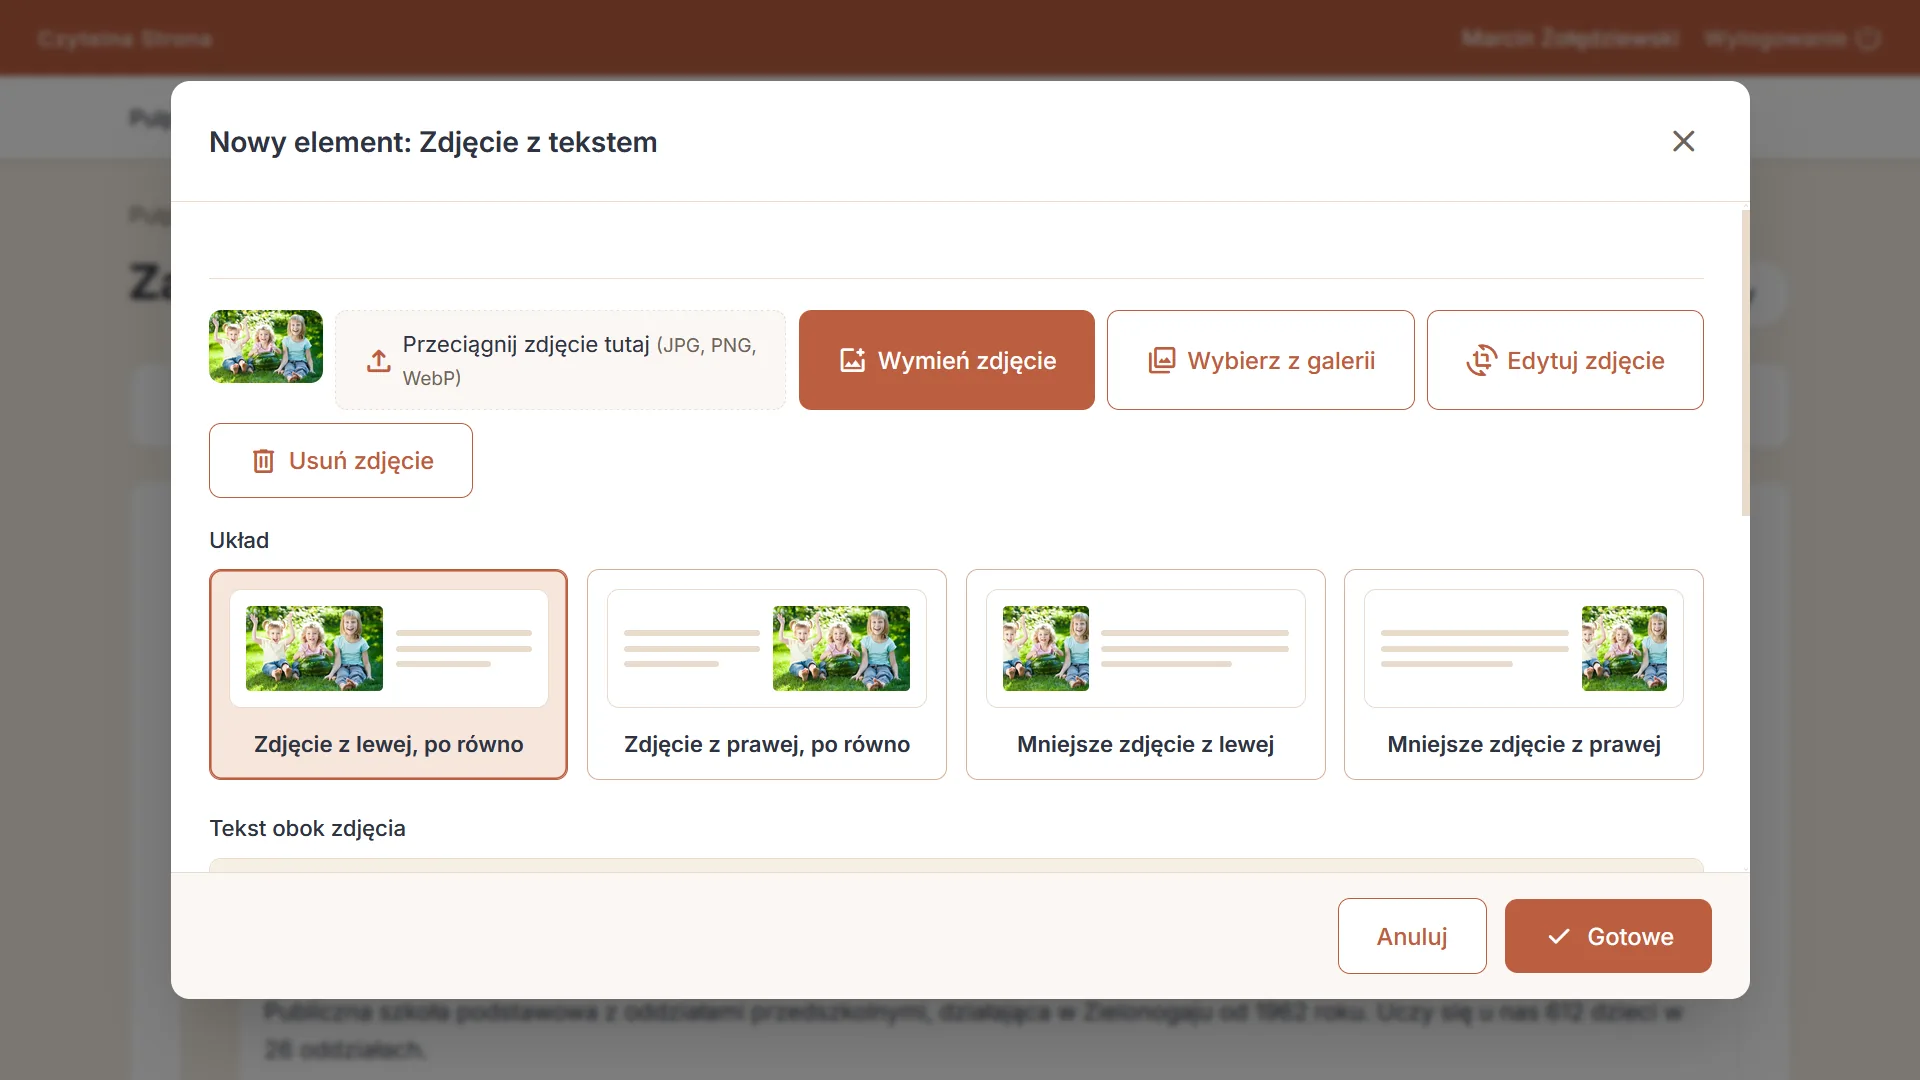This screenshot has width=1920, height=1080.
Task: Click the trash icon on Usuń zdjęcie
Action: coord(263,461)
